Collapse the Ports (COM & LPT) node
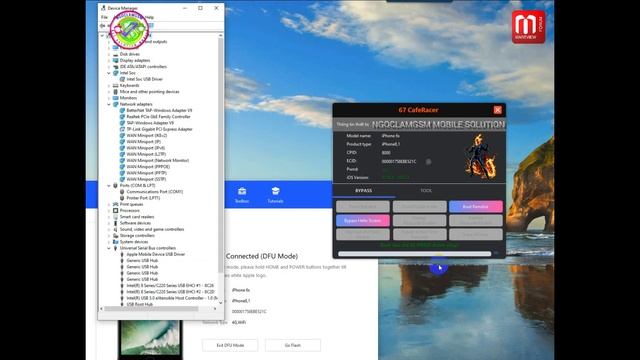The image size is (640, 360). (109, 186)
